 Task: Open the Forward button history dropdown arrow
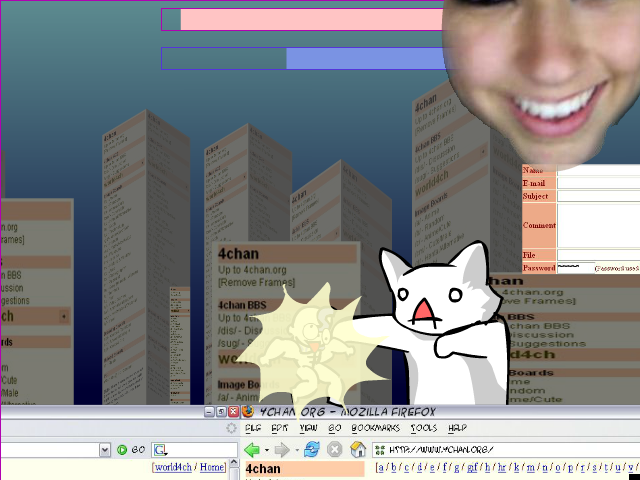pyautogui.click(x=297, y=450)
